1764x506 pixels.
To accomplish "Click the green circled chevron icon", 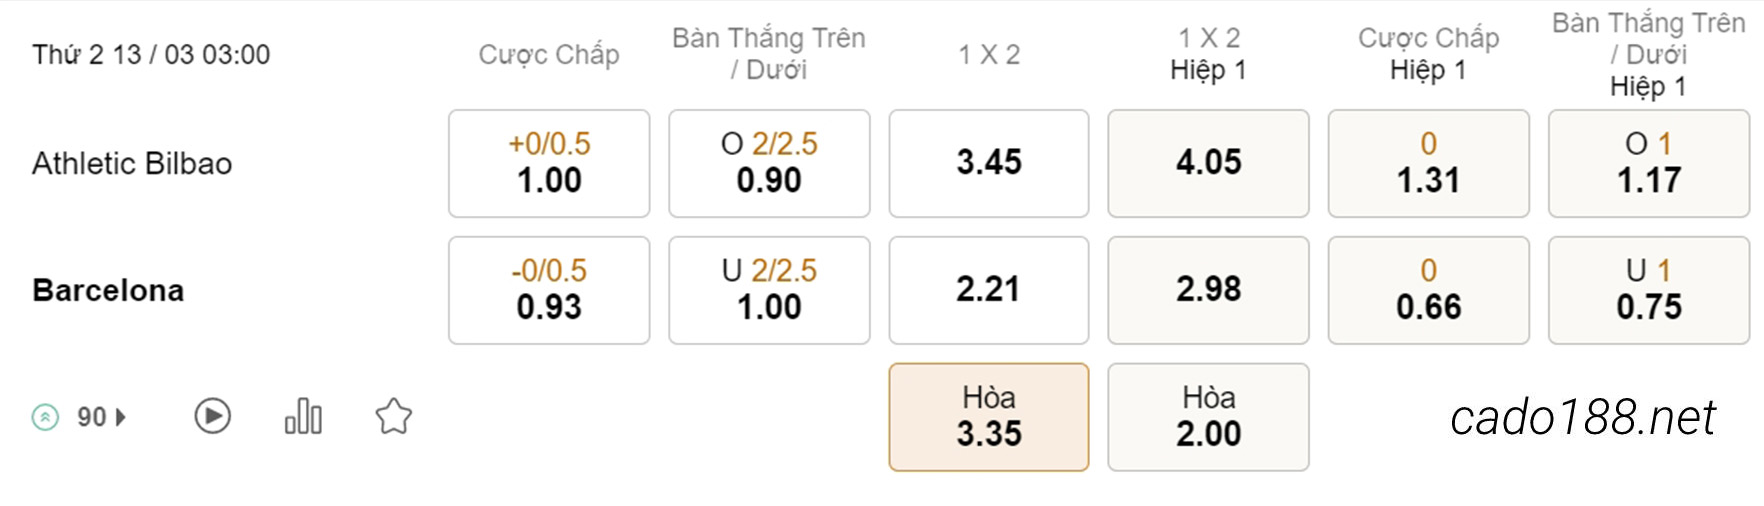I will [45, 417].
